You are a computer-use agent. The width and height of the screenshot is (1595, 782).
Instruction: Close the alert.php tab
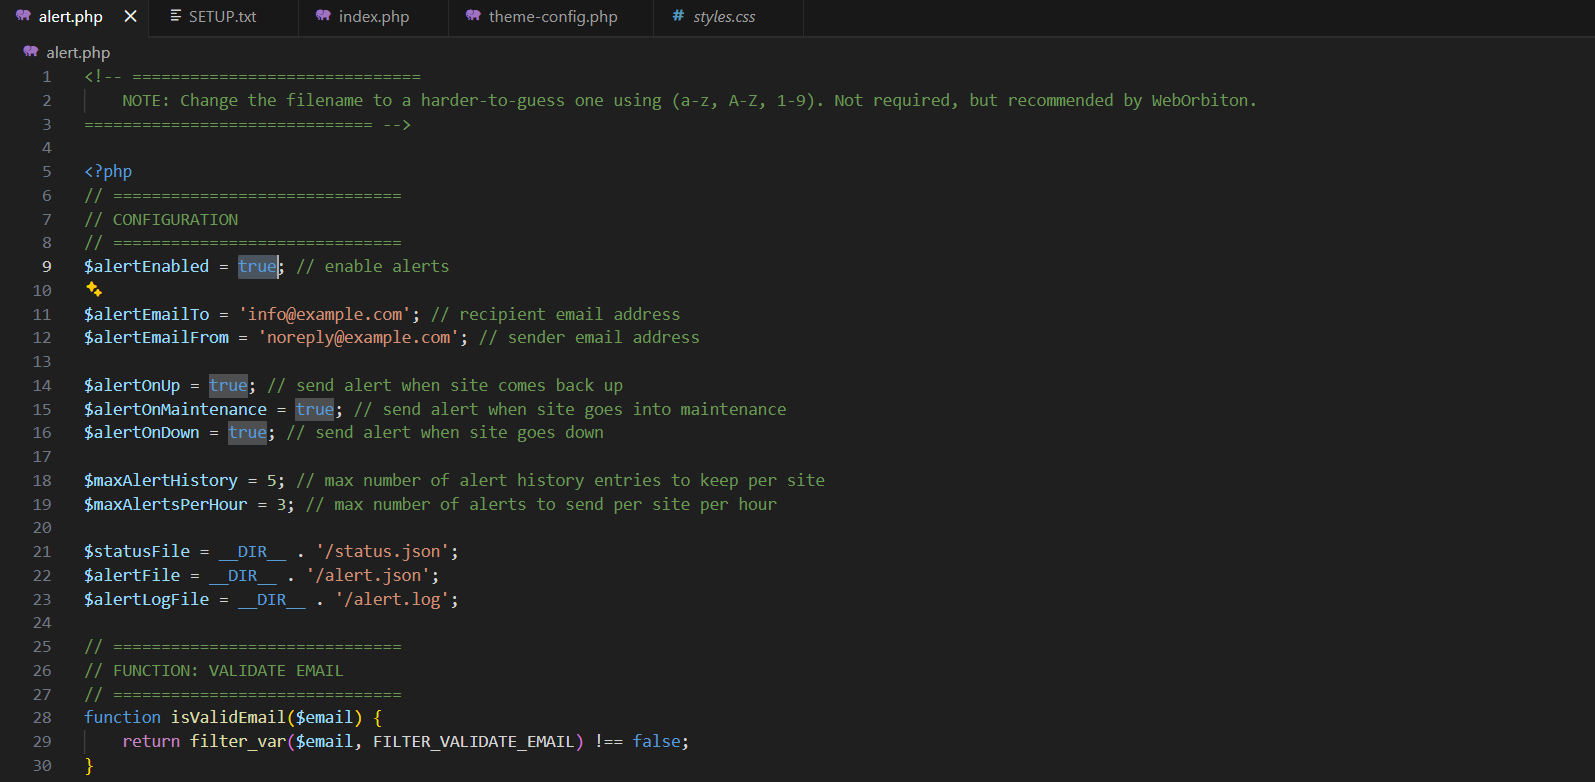130,17
